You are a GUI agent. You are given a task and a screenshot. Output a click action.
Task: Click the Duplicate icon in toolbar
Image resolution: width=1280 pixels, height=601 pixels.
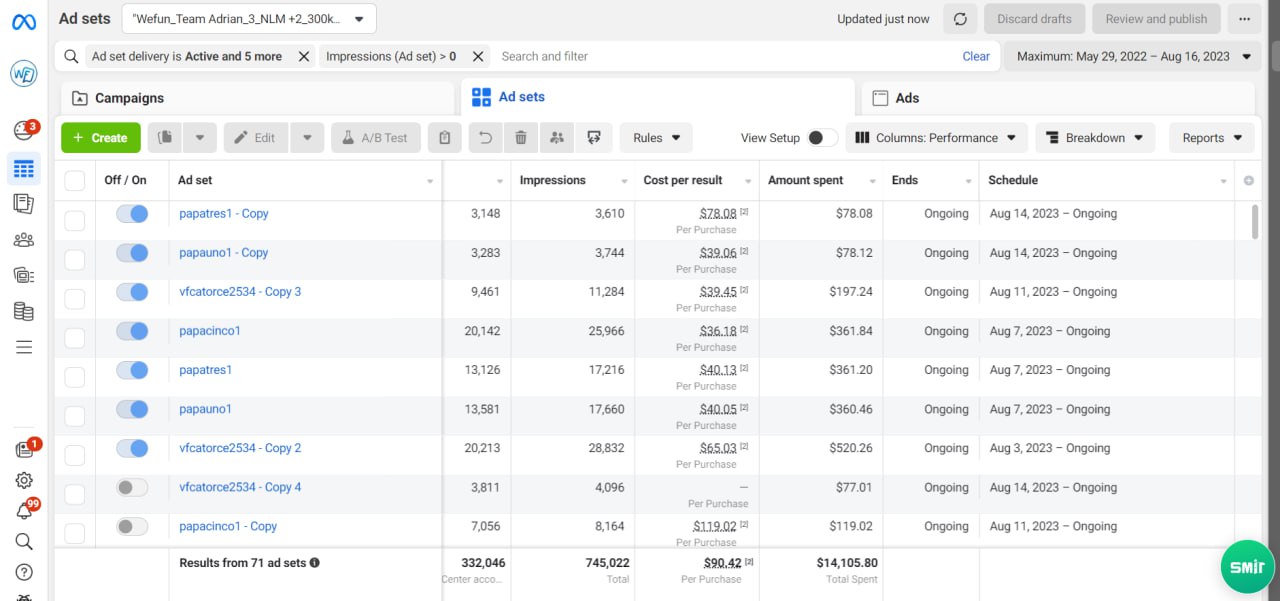click(166, 138)
